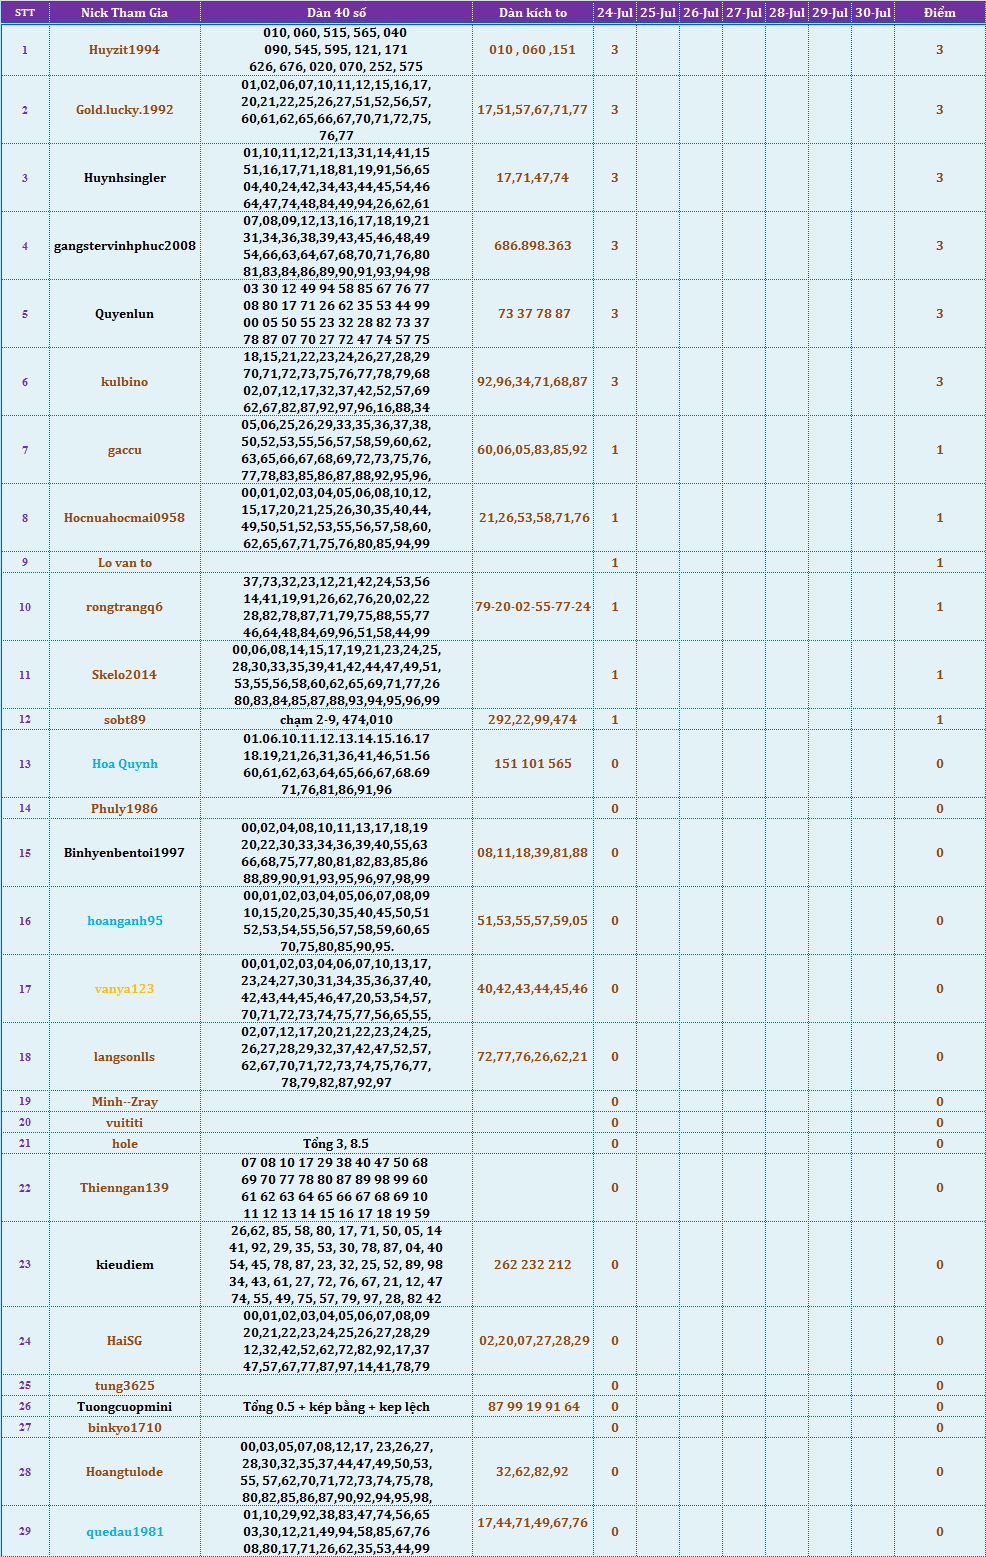Screen dimensions: 986x1557
Task: Select the Thienngan139 nickname
Action: (124, 1188)
